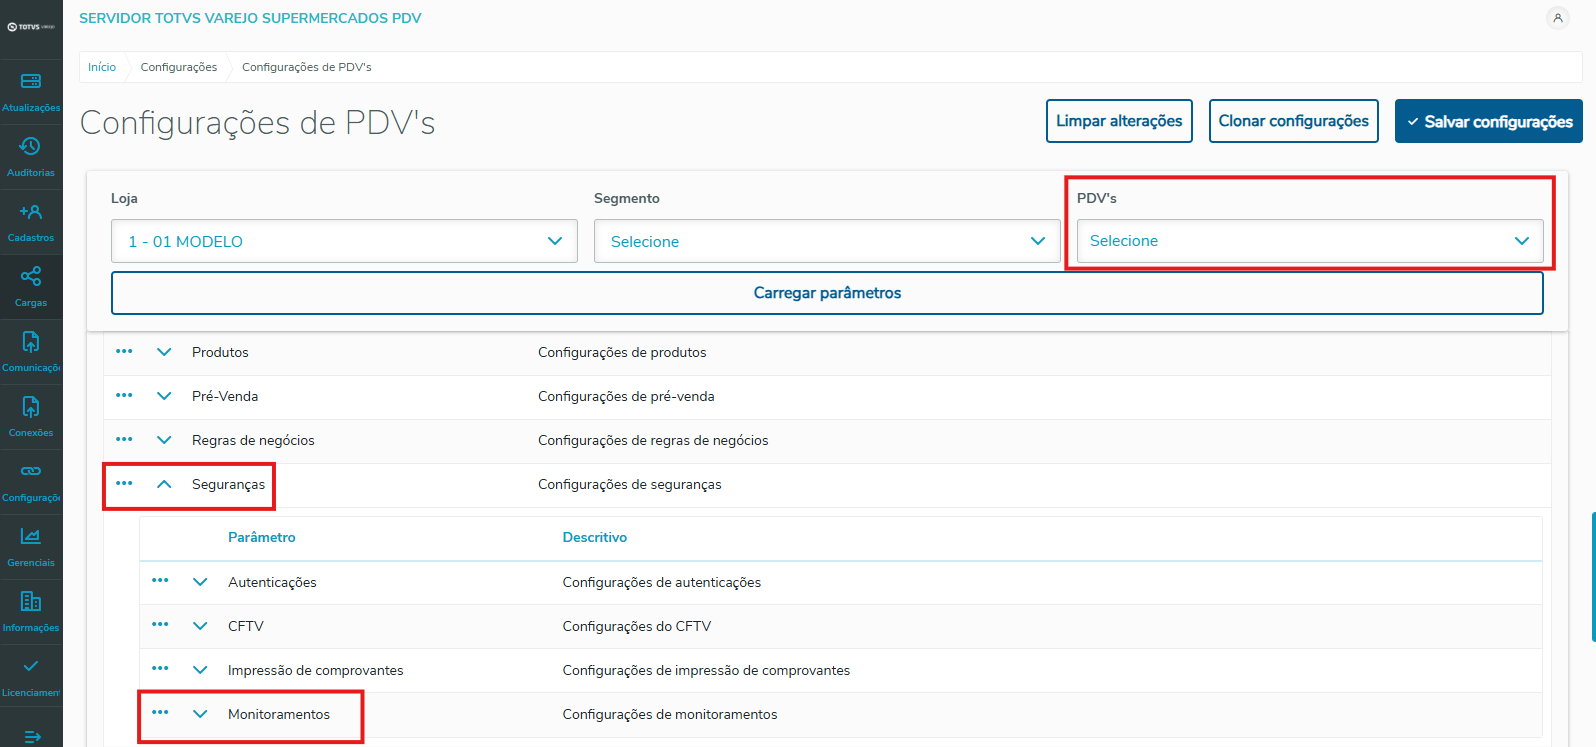This screenshot has height=747, width=1596.
Task: Open the three-dot menu for CFTV
Action: (160, 625)
